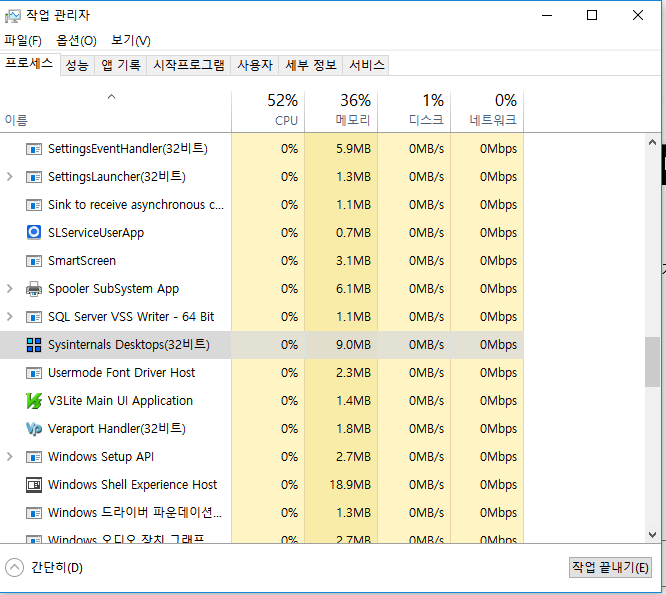Switch to the 성능 tab
The width and height of the screenshot is (666, 595).
point(76,65)
